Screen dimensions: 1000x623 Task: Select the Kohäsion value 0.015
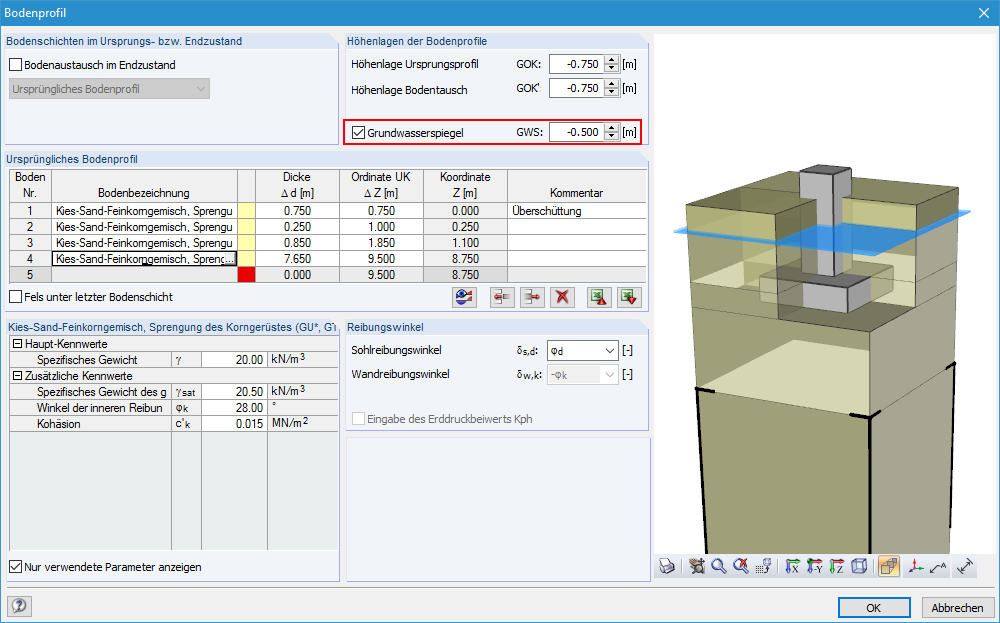tap(233, 424)
